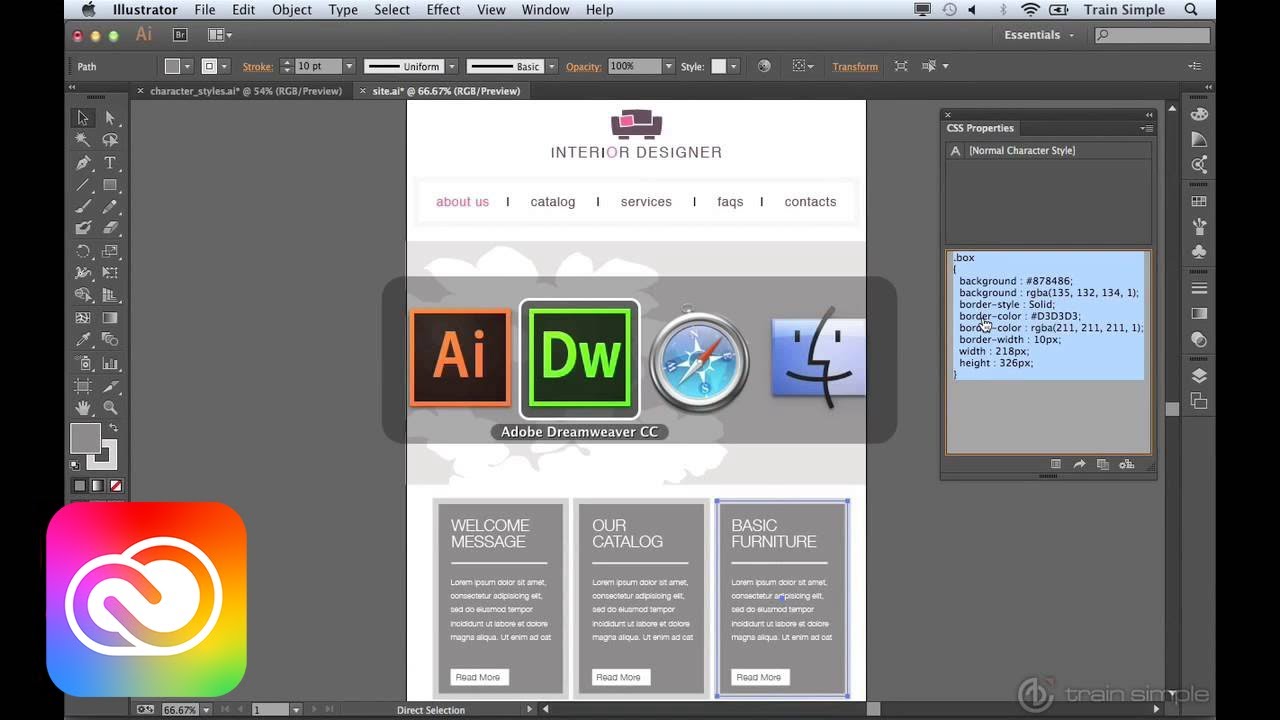Screen dimensions: 1280x720
Task: Switch paint mode to Gradient
Action: point(97,486)
